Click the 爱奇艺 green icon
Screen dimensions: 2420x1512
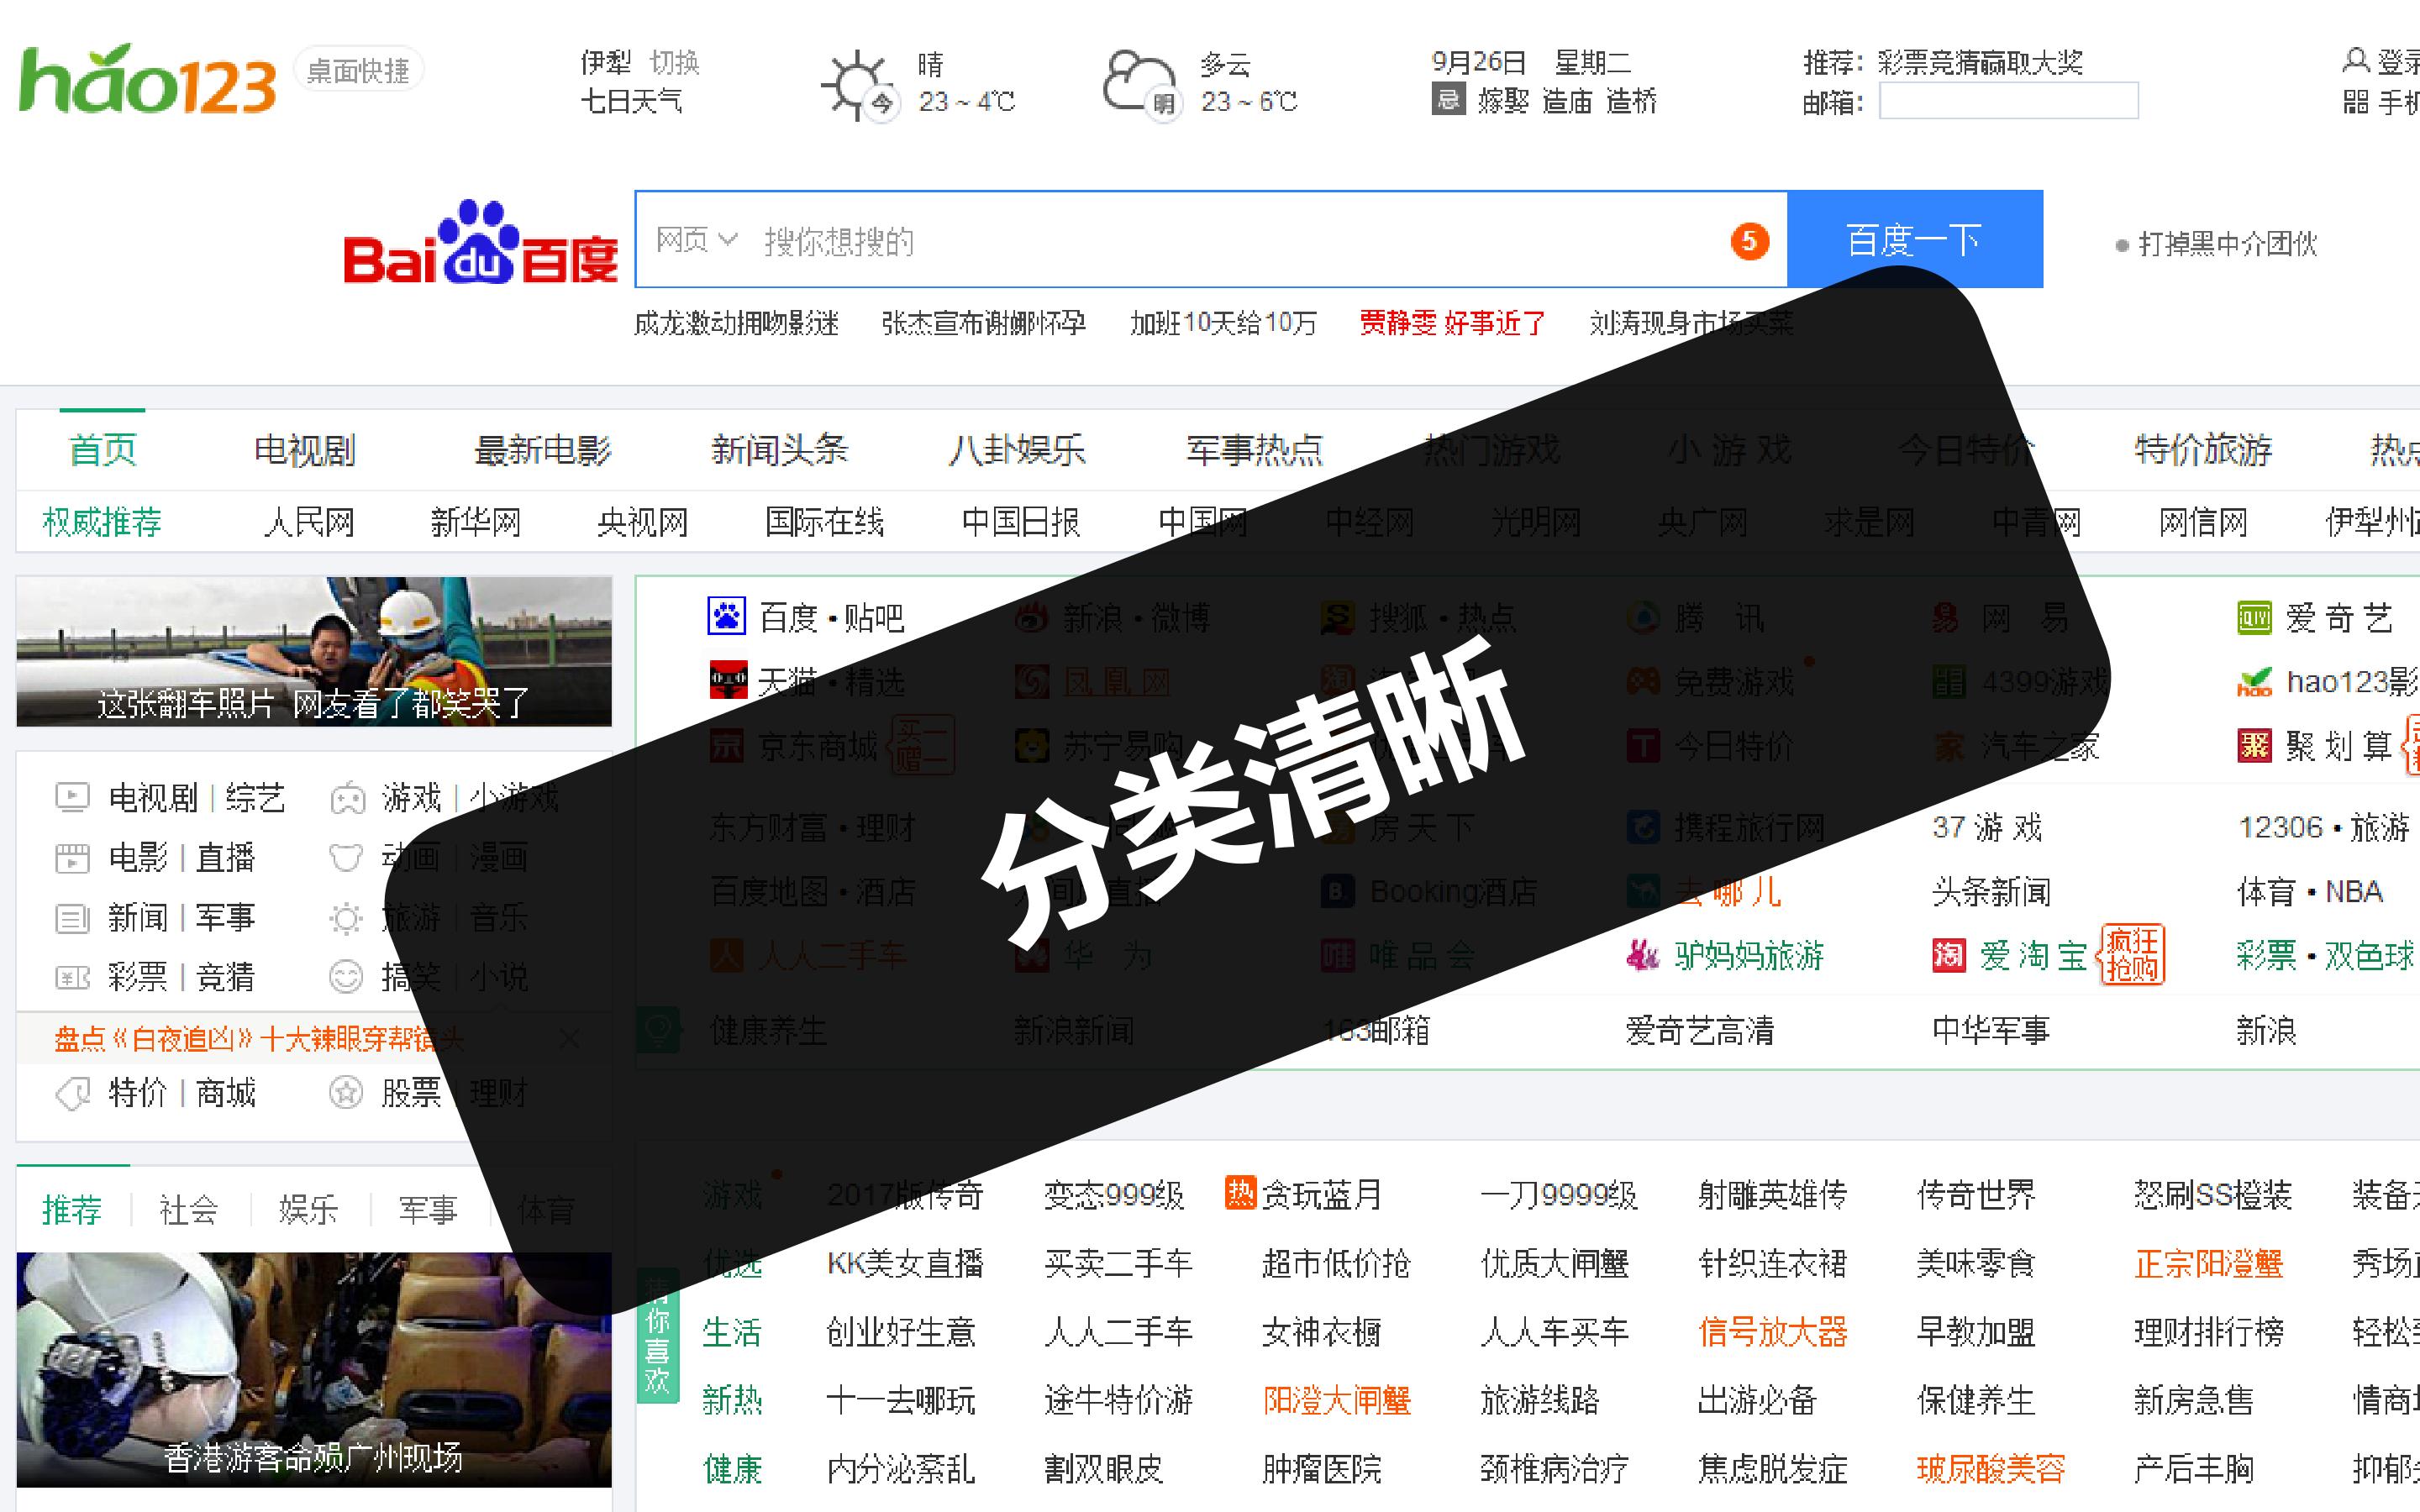2254,618
